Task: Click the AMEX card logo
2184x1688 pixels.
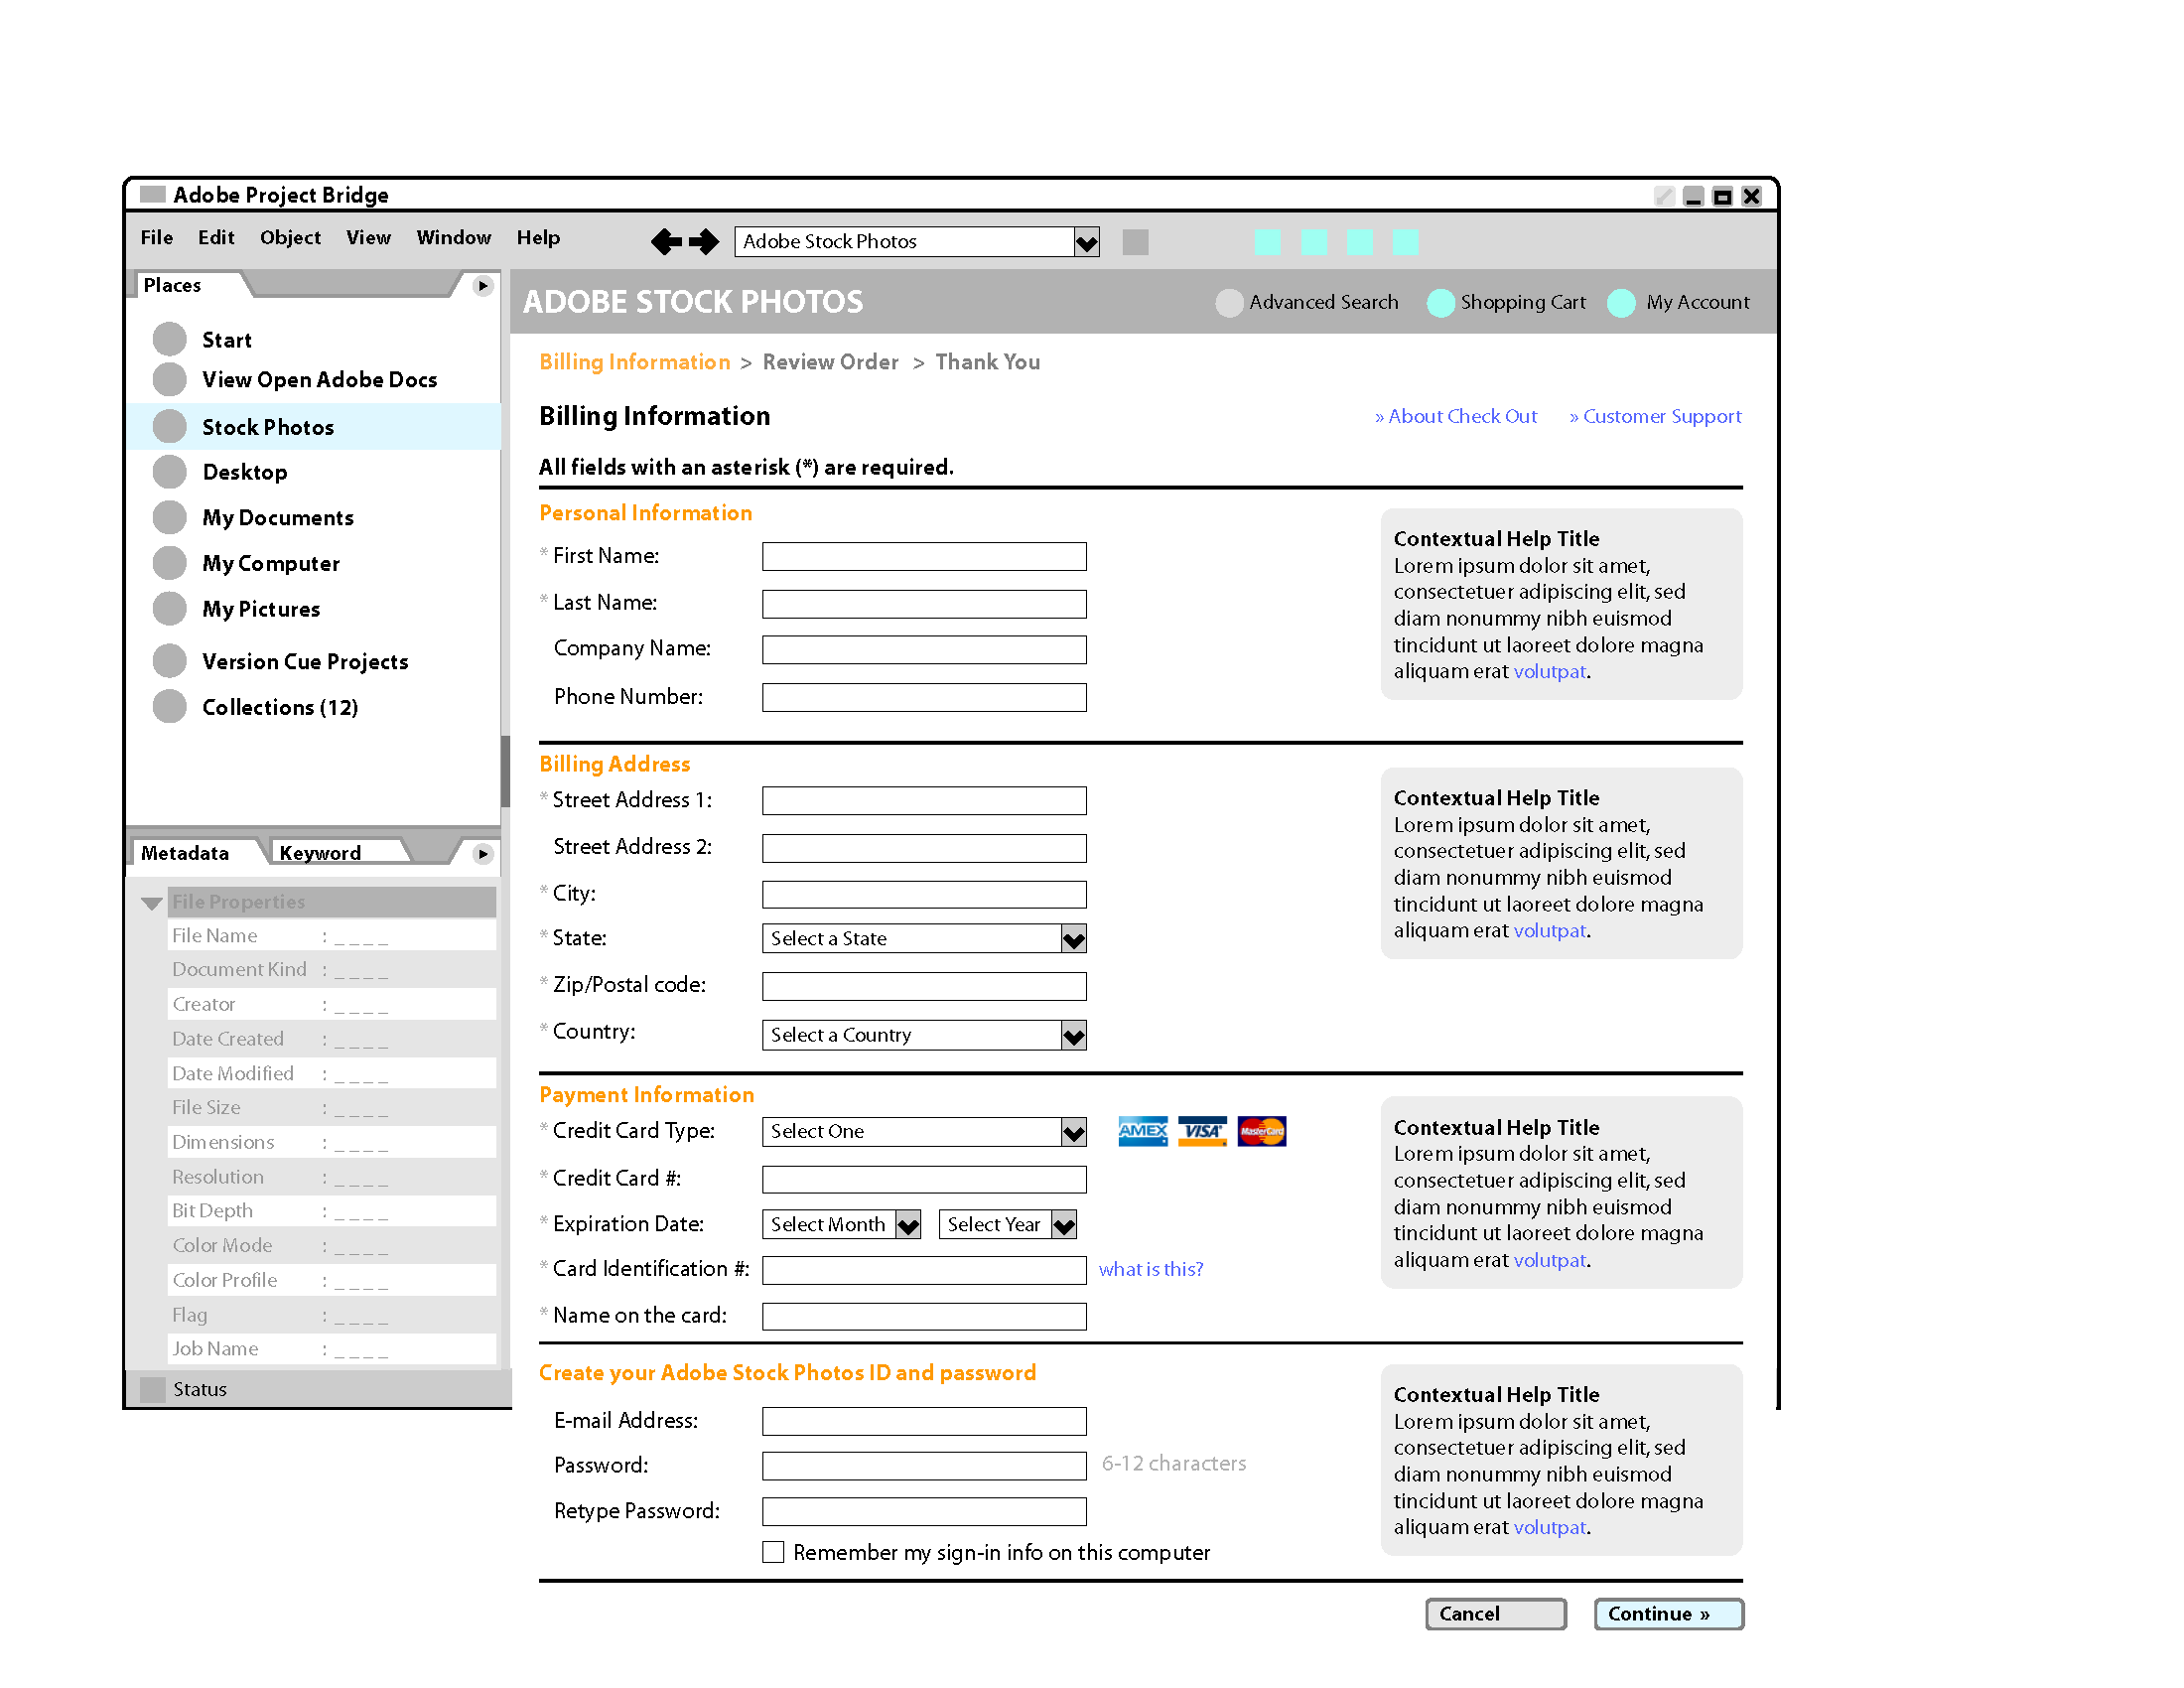Action: (x=1143, y=1131)
